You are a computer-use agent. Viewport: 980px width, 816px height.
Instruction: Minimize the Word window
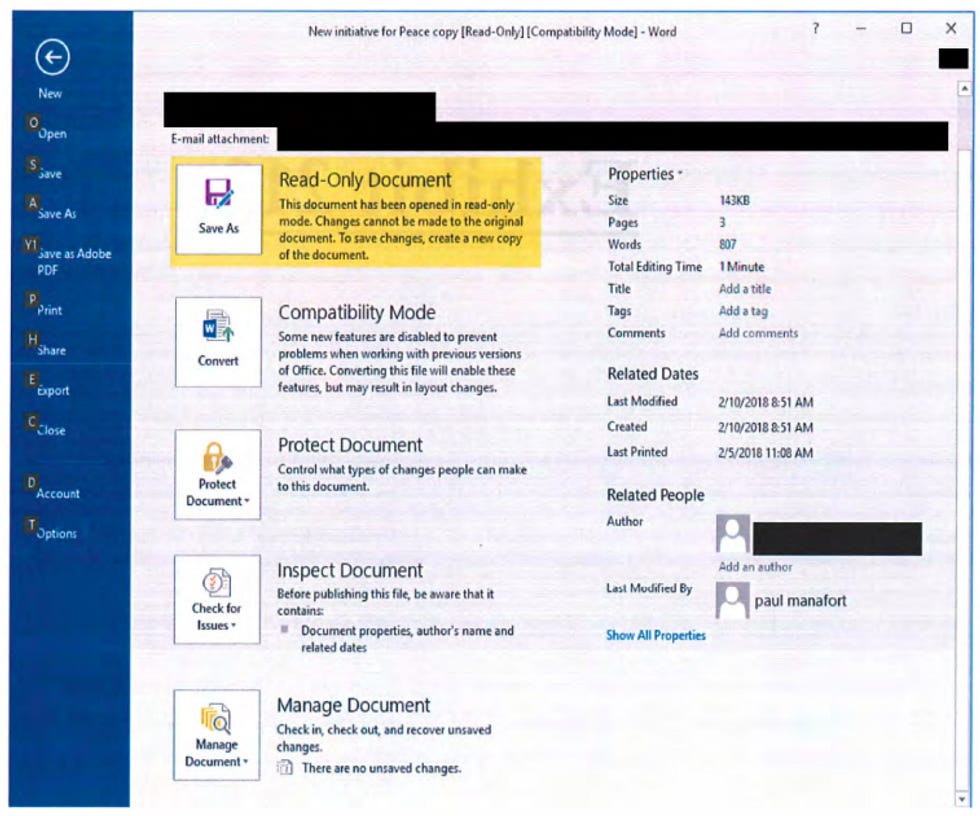(861, 29)
